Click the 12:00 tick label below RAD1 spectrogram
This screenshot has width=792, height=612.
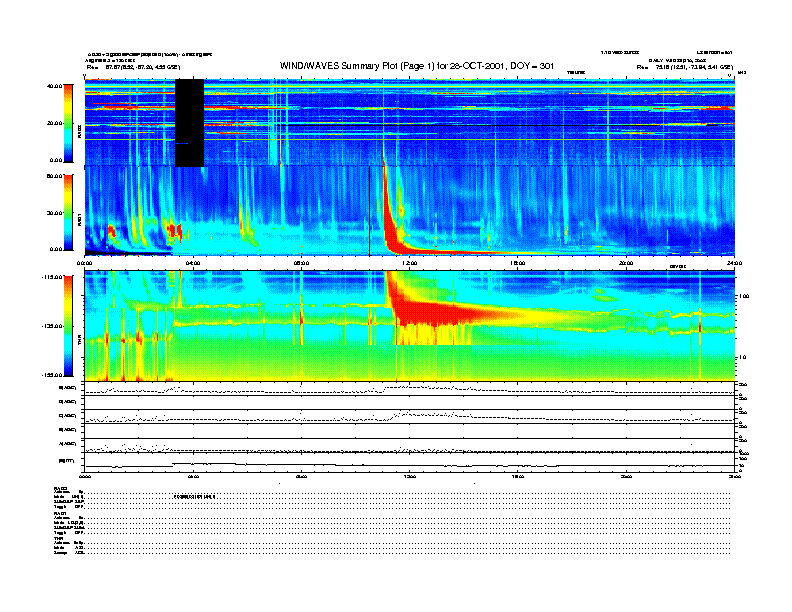(410, 263)
